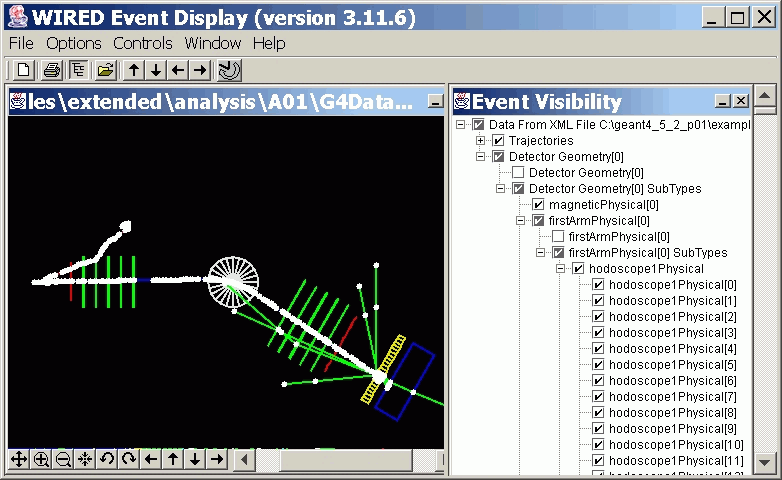
Task: Click the G4Data view window icon
Action: point(18,101)
